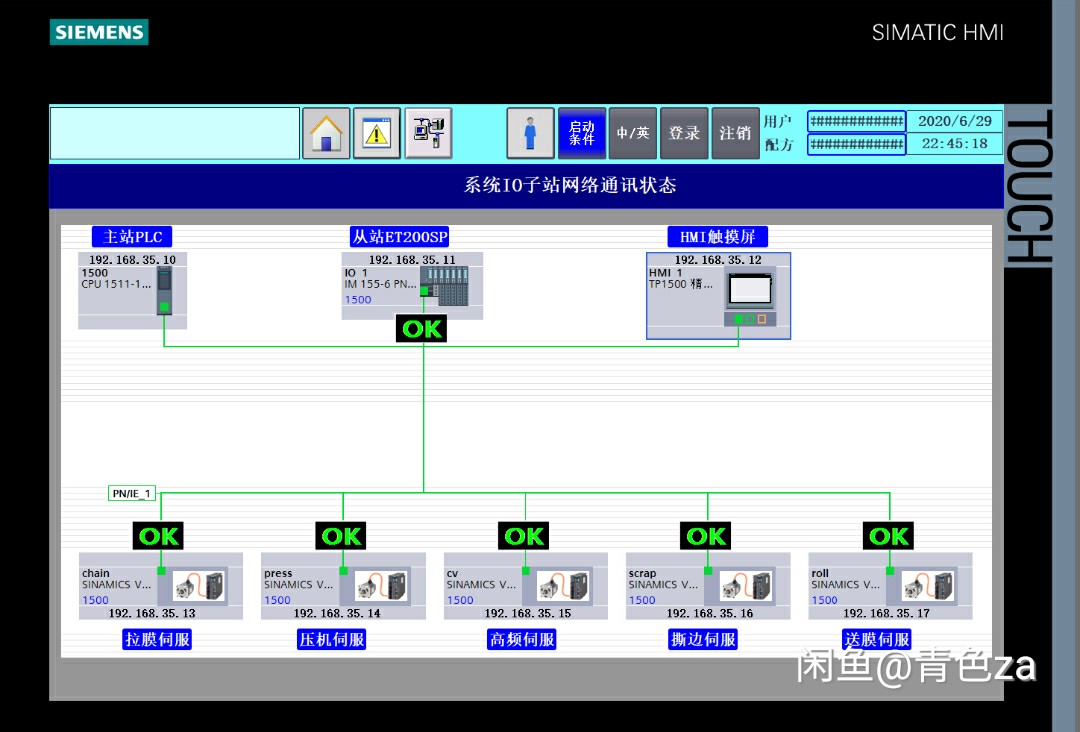Click IP address 192.168.35.15
The image size is (1080, 732).
528,613
